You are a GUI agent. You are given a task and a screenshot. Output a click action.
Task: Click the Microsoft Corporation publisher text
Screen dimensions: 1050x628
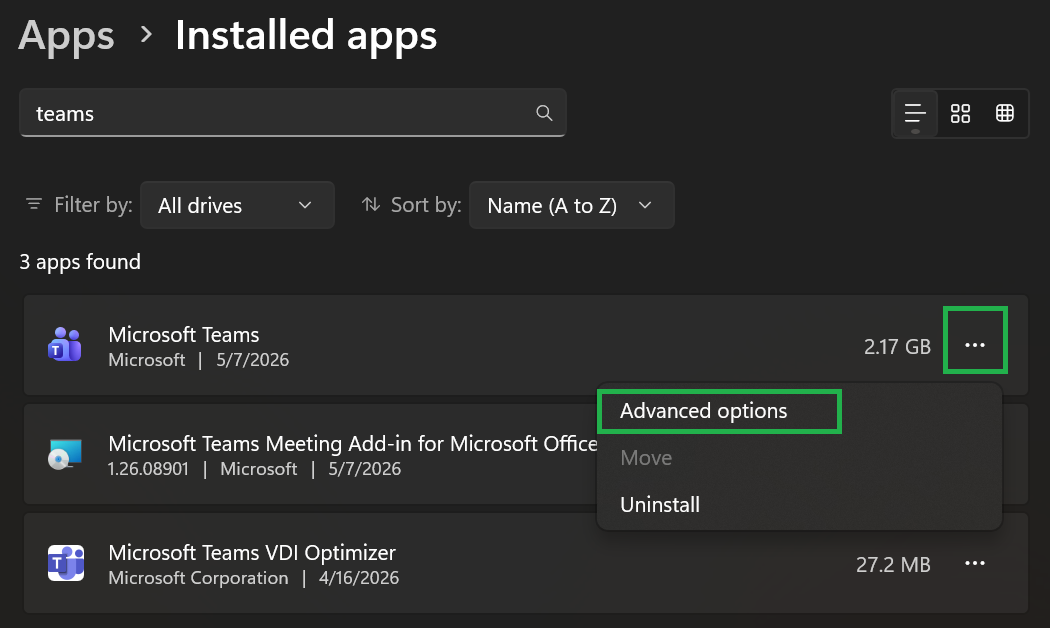pyautogui.click(x=198, y=578)
